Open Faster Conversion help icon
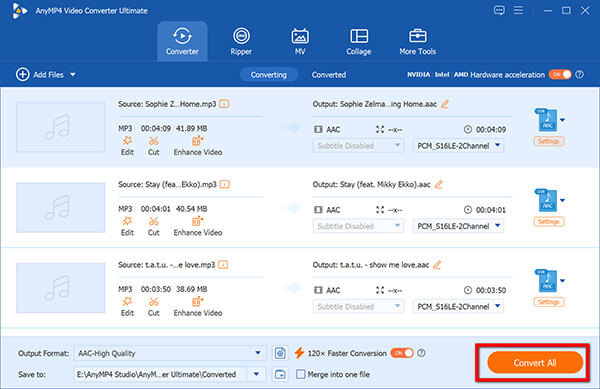Viewport: 600px width, 389px height. pyautogui.click(x=421, y=353)
